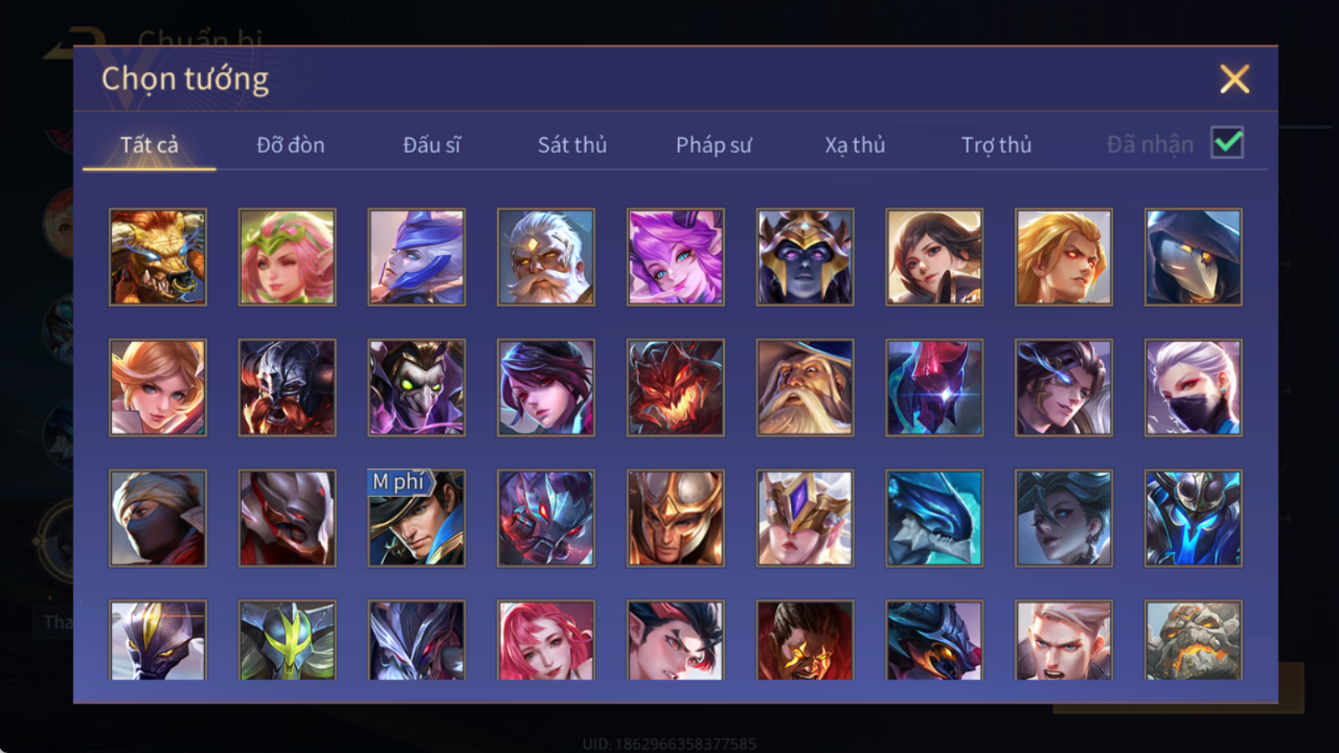Select the hooded plague-mask hero portrait

[1194, 257]
